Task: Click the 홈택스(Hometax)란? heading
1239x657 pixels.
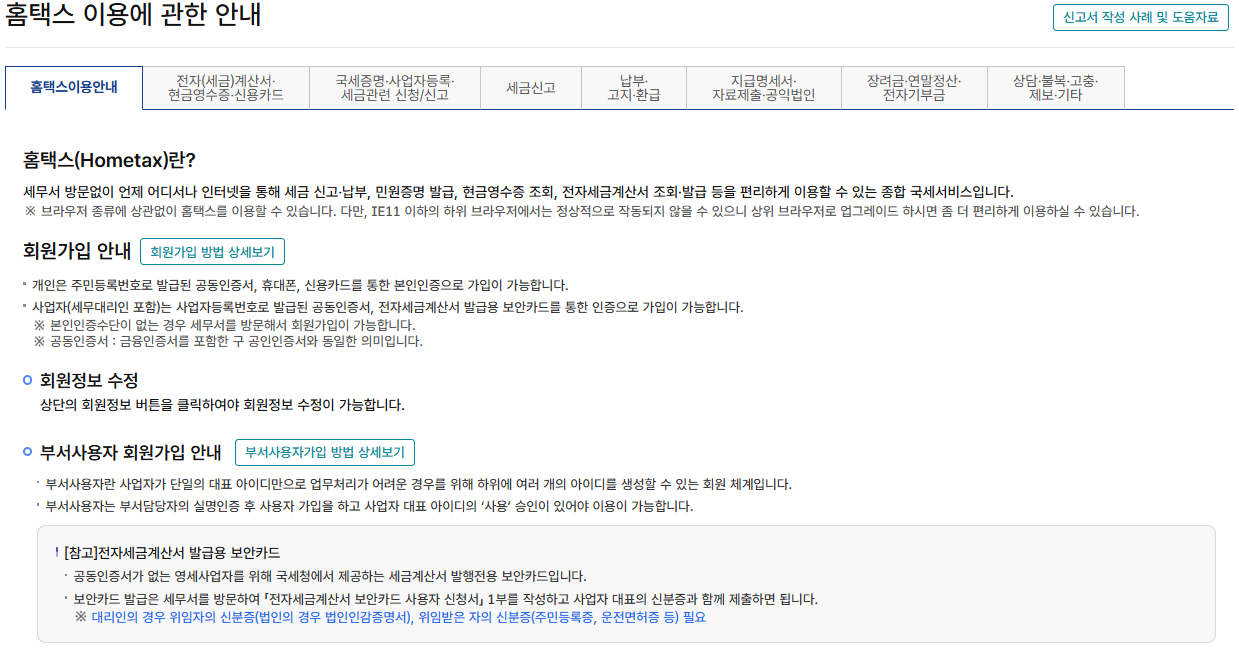Action: [x=110, y=161]
